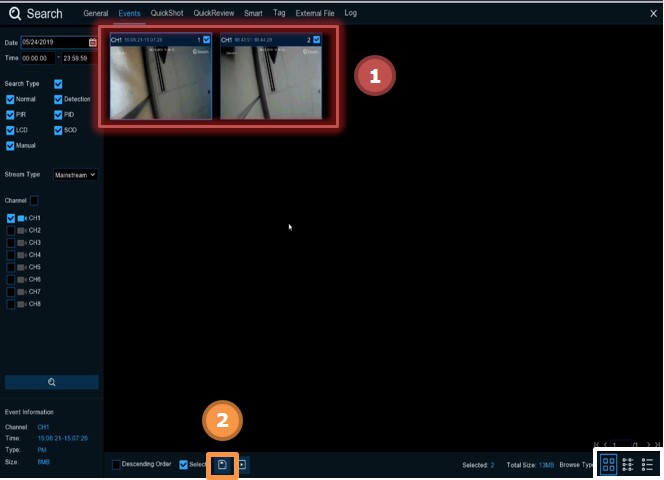Open the Stream Type Mainstream dropdown

(x=75, y=174)
